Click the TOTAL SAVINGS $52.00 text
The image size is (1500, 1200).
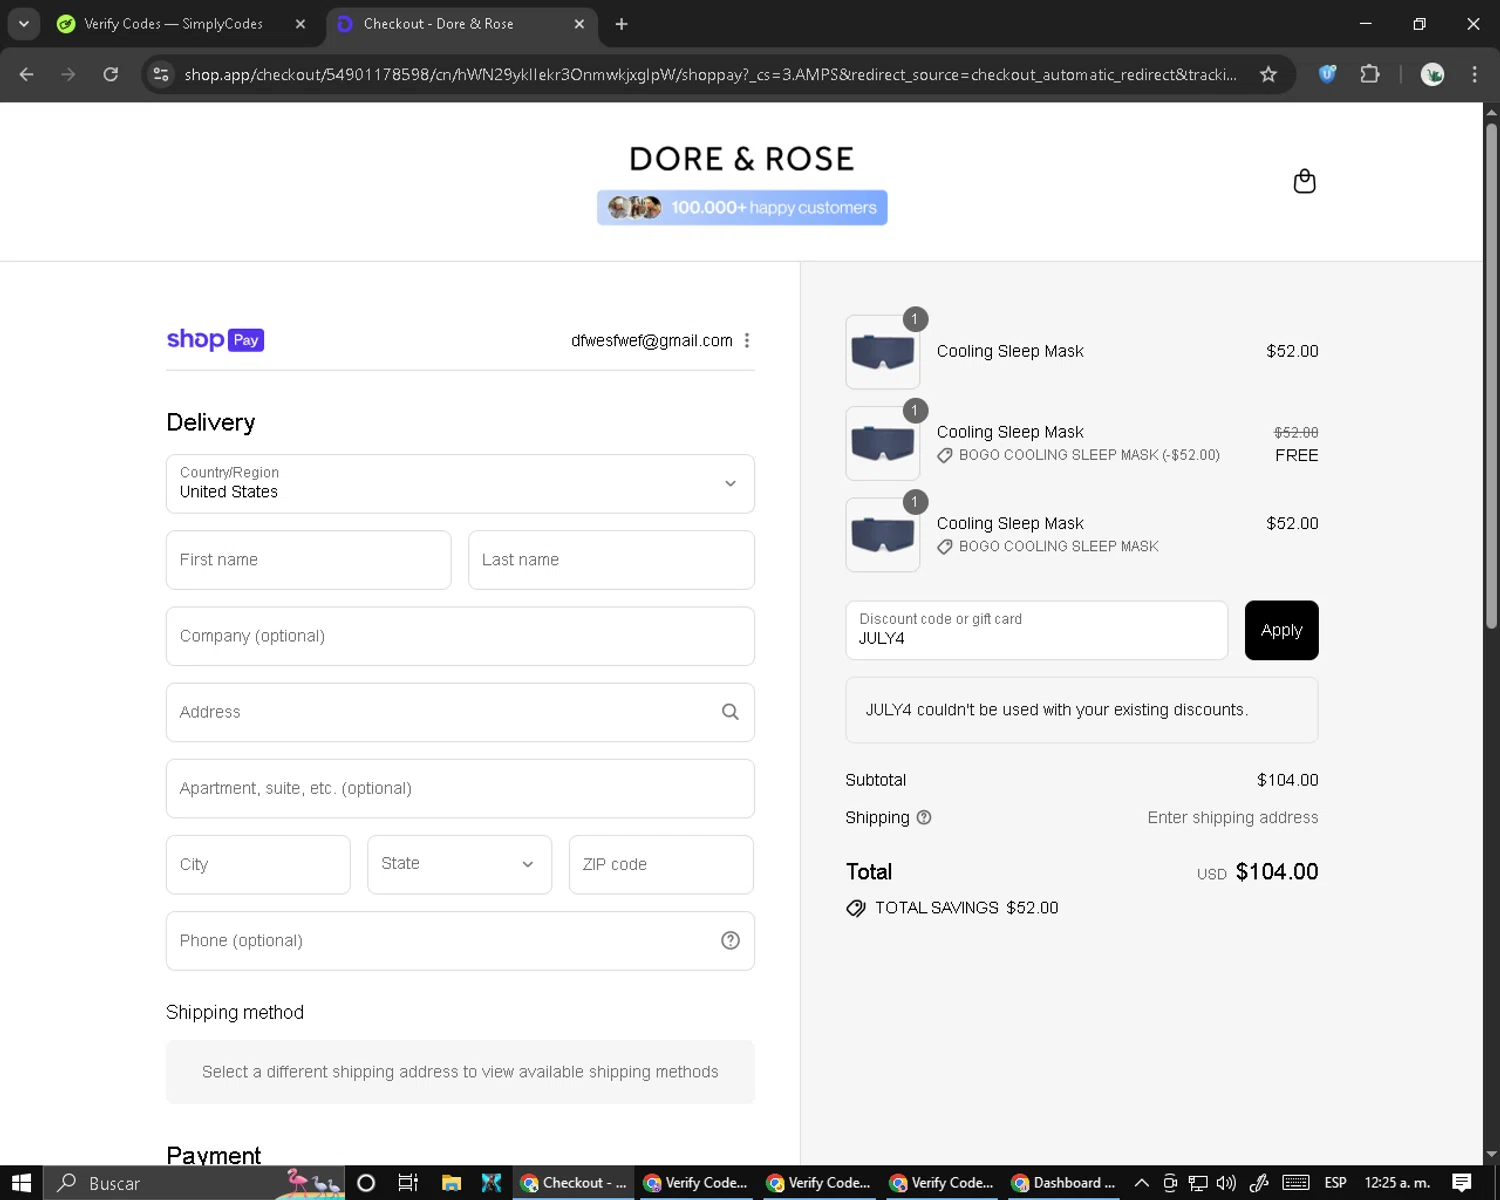[966, 908]
